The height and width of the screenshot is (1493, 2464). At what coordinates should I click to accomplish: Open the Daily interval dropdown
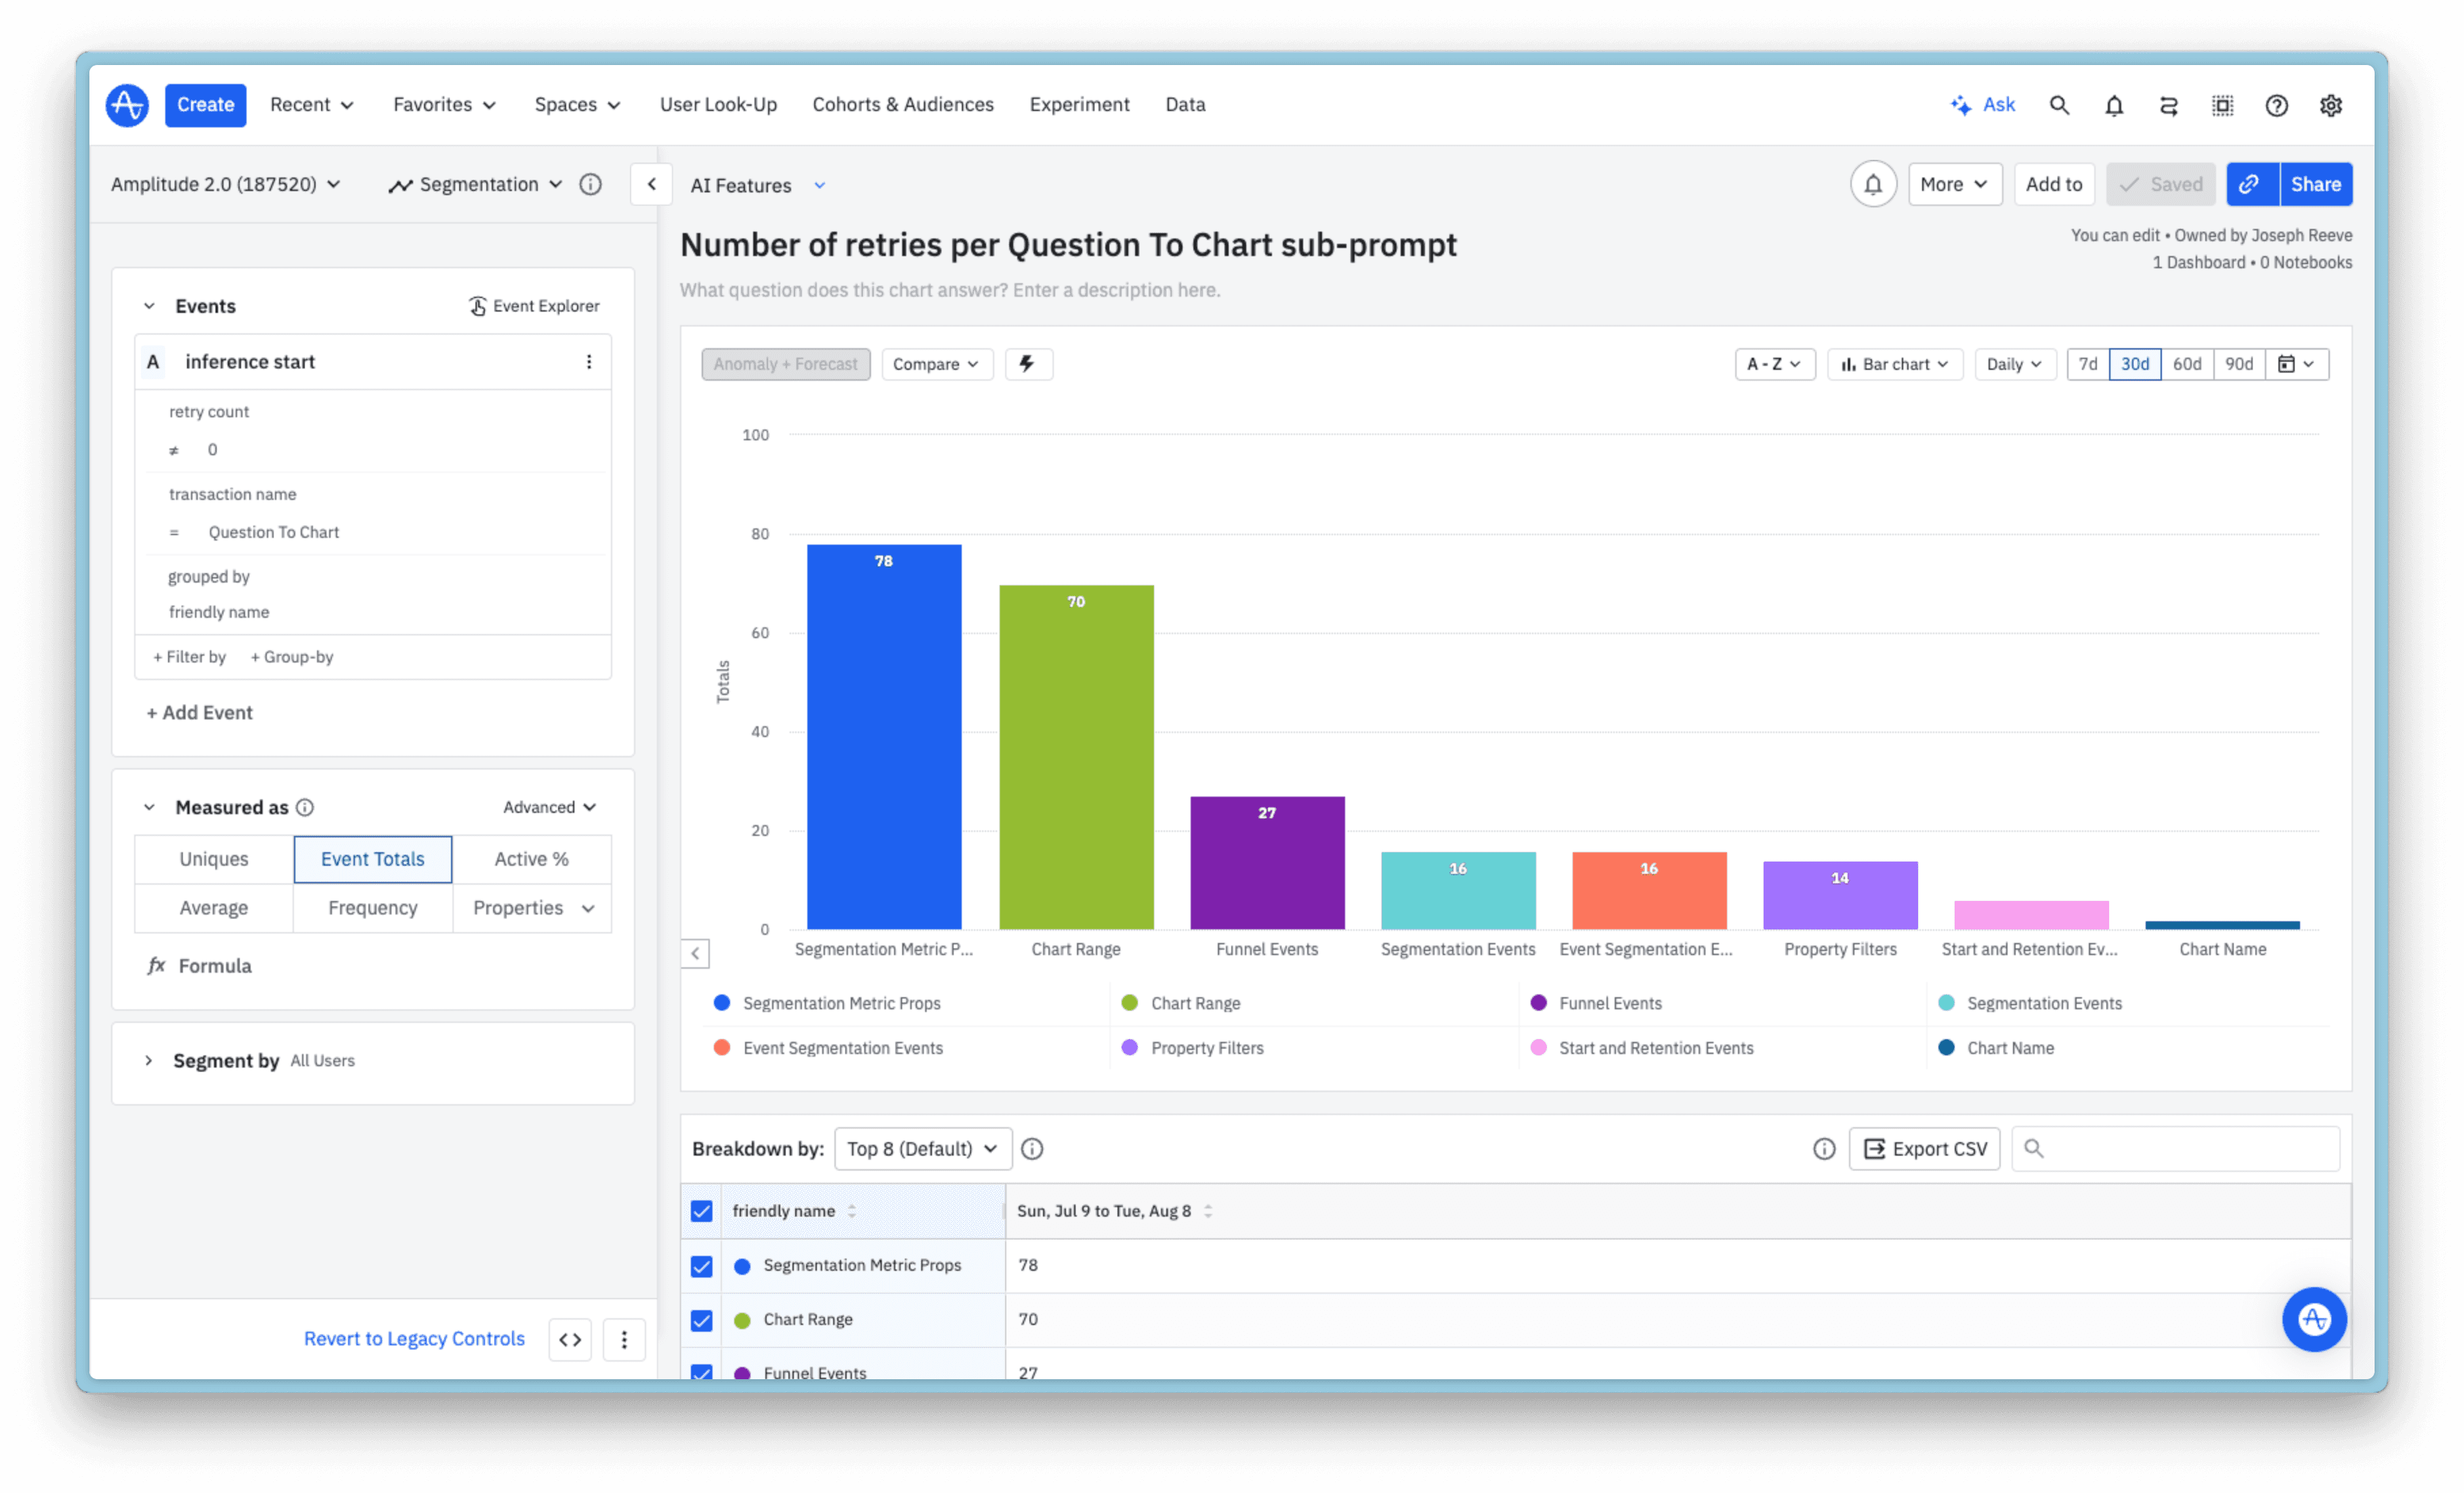tap(2015, 364)
